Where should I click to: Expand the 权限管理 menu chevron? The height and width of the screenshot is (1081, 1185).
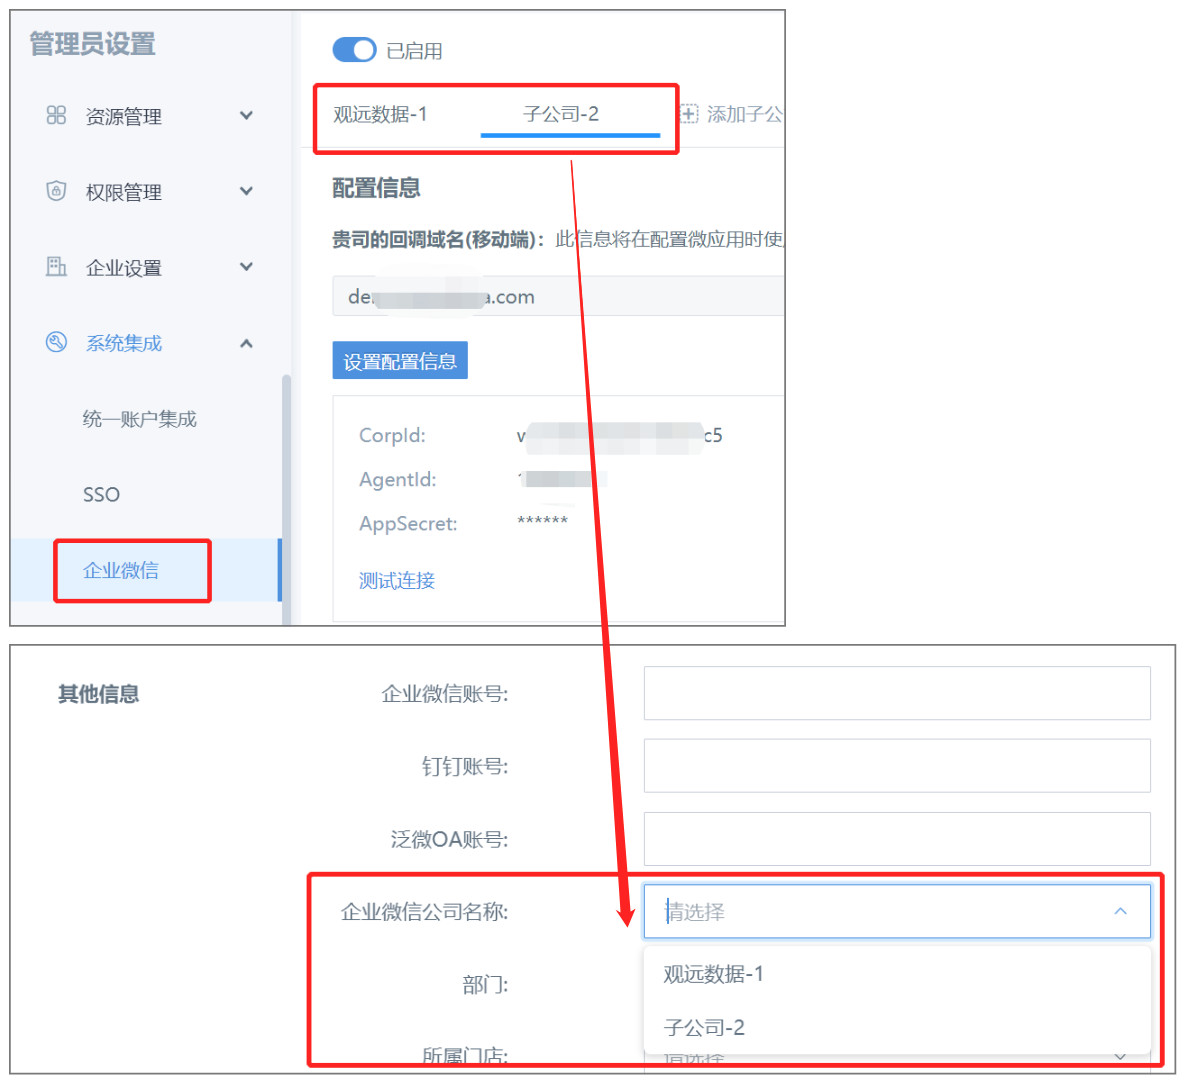click(246, 191)
